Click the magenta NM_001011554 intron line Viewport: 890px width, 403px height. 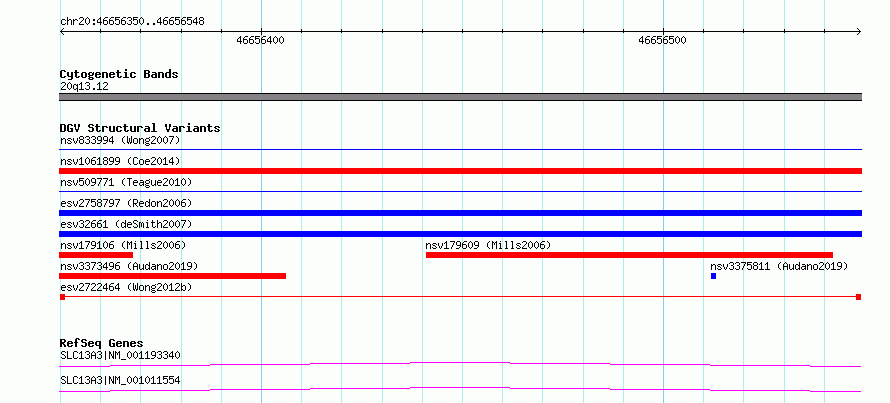pyautogui.click(x=460, y=389)
